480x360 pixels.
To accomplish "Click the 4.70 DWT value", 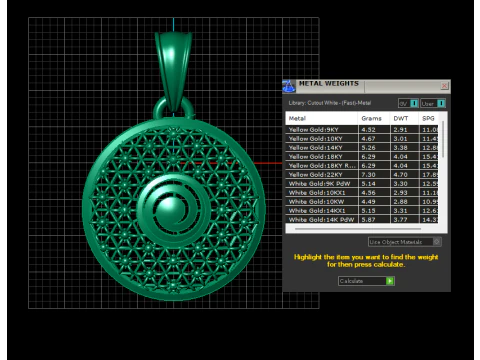I will click(400, 175).
